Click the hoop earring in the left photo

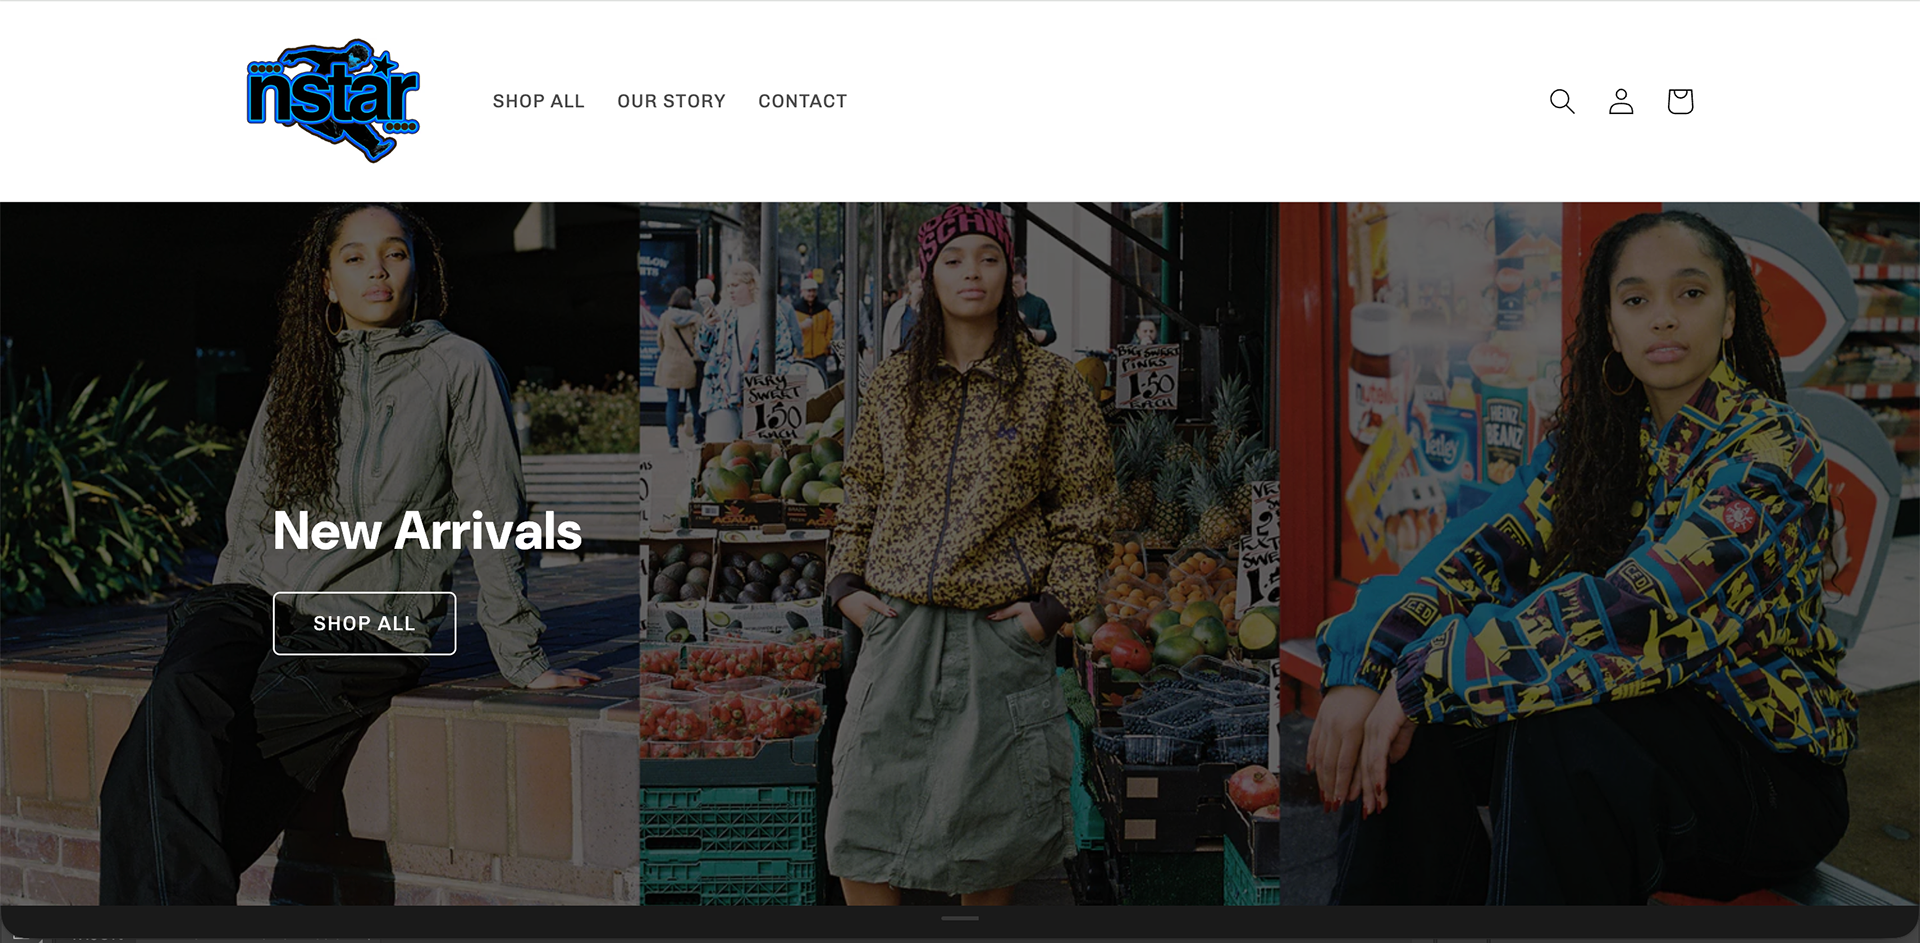point(334,318)
